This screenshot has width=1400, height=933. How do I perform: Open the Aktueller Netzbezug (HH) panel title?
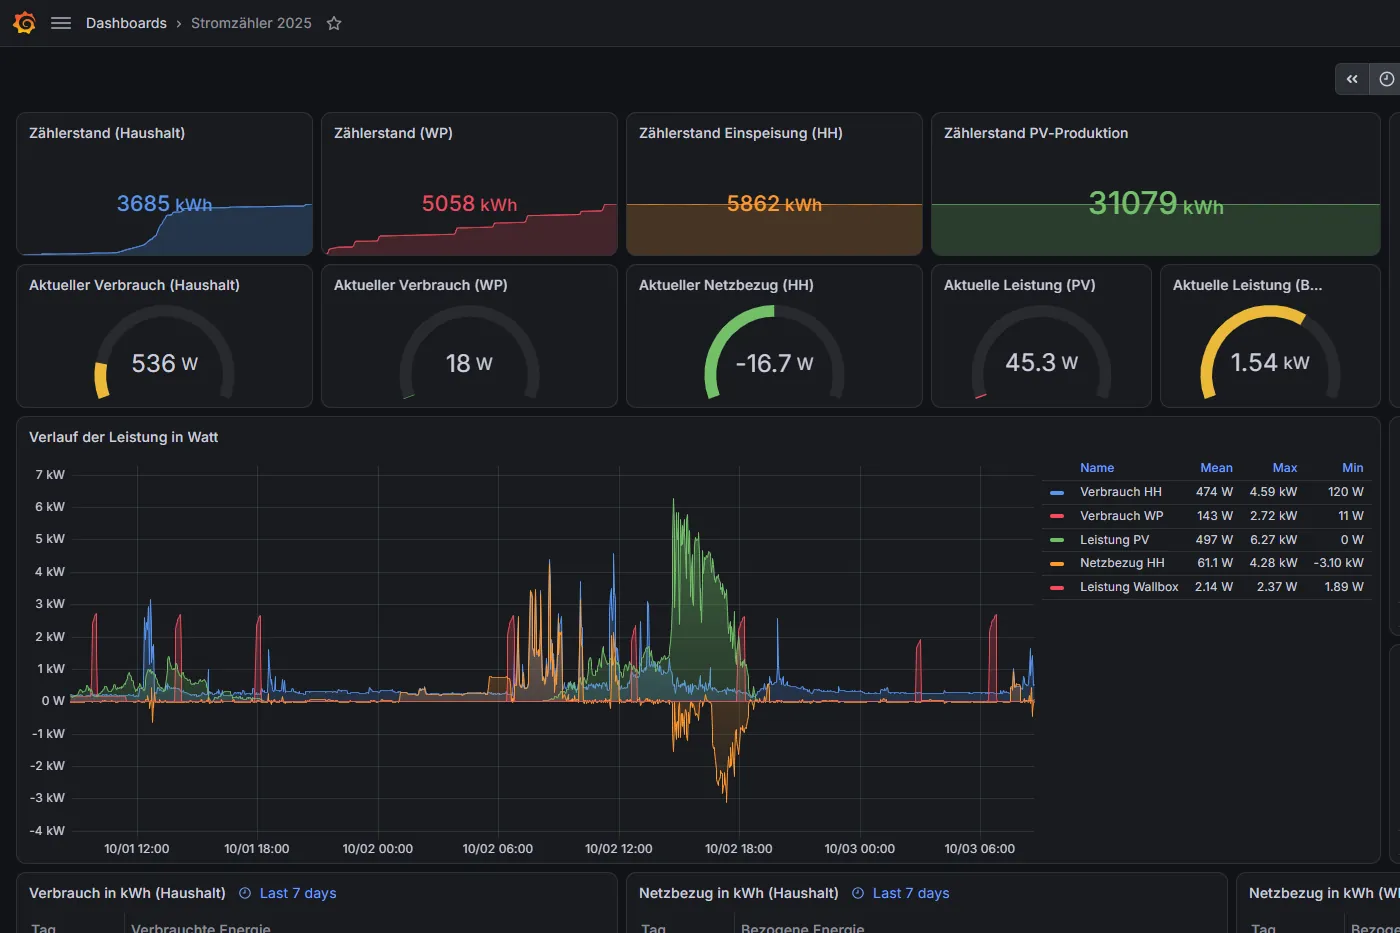(x=726, y=285)
